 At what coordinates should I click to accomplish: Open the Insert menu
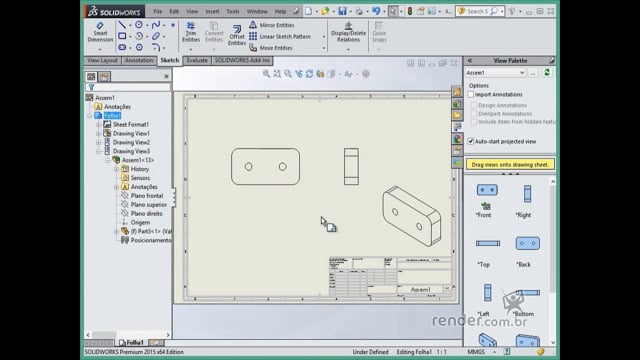coord(212,11)
